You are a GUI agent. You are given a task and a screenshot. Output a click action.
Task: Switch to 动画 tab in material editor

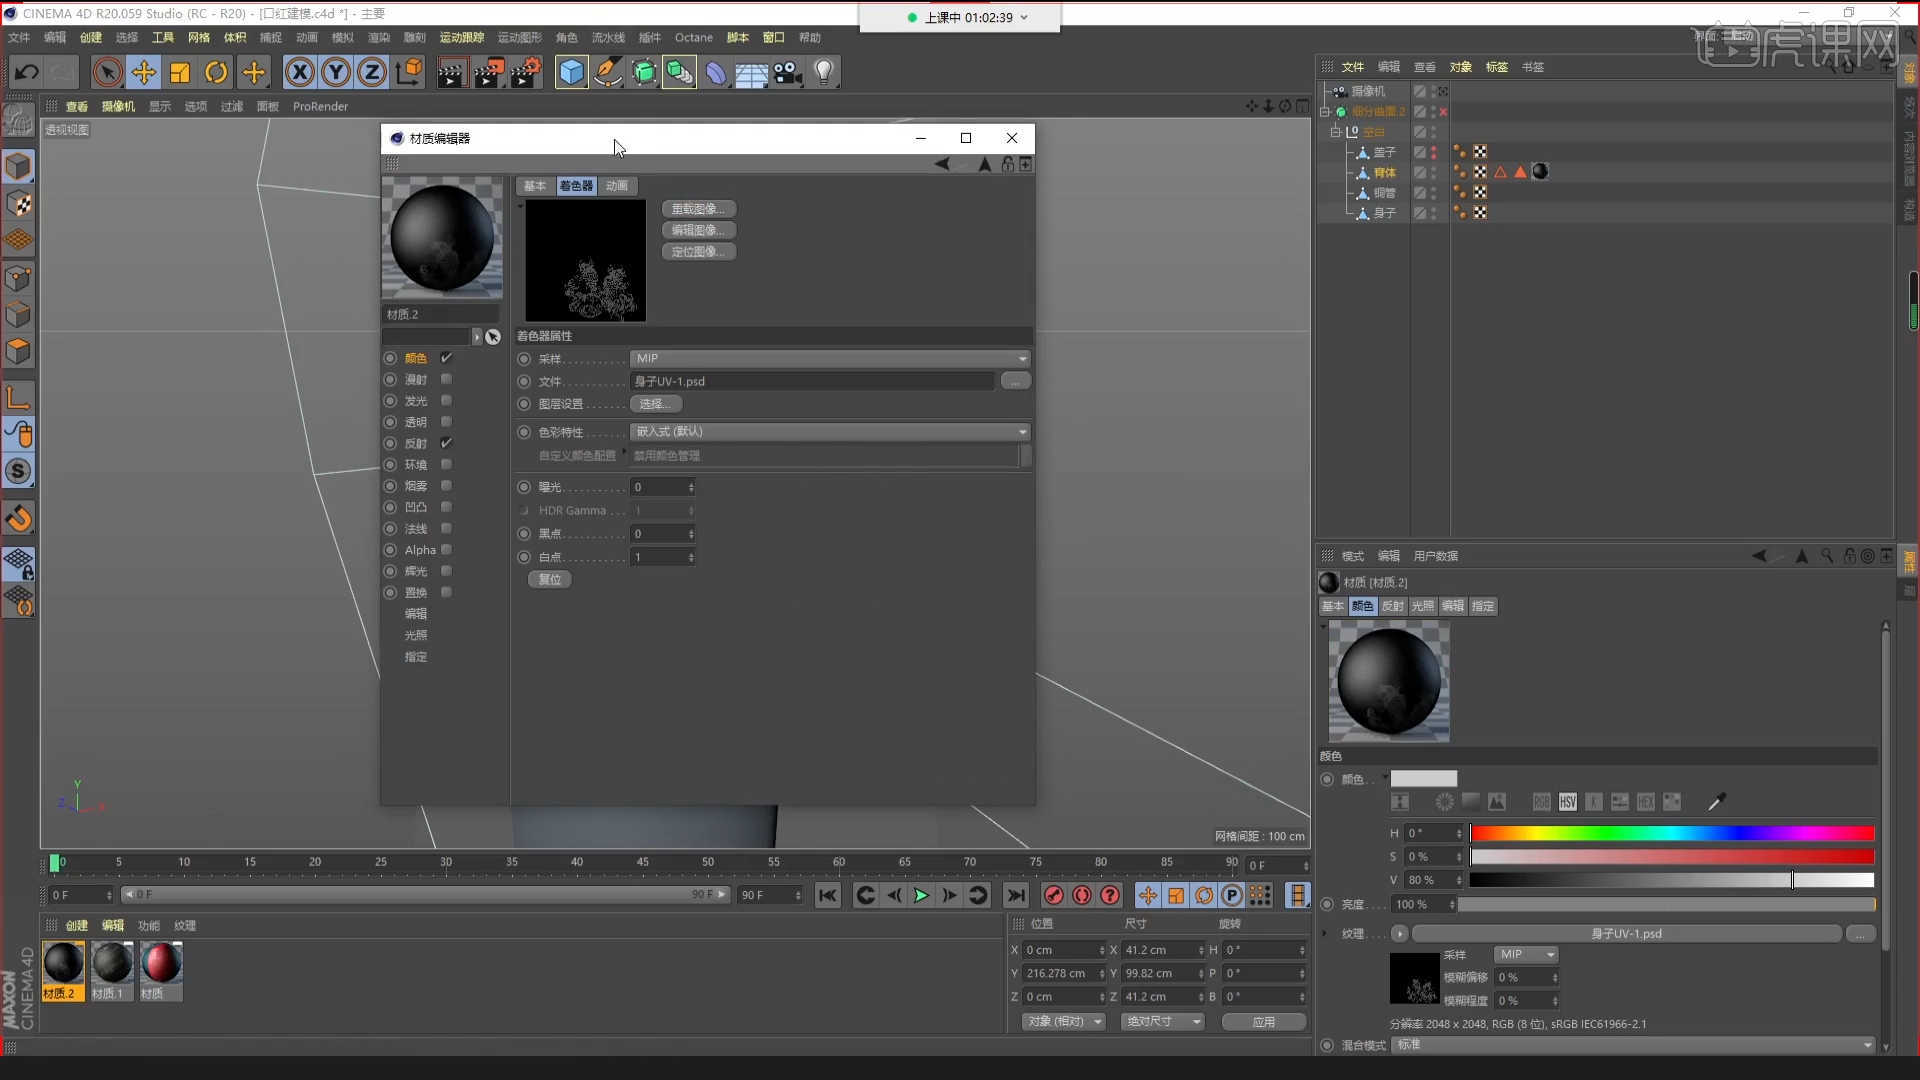[x=617, y=186]
